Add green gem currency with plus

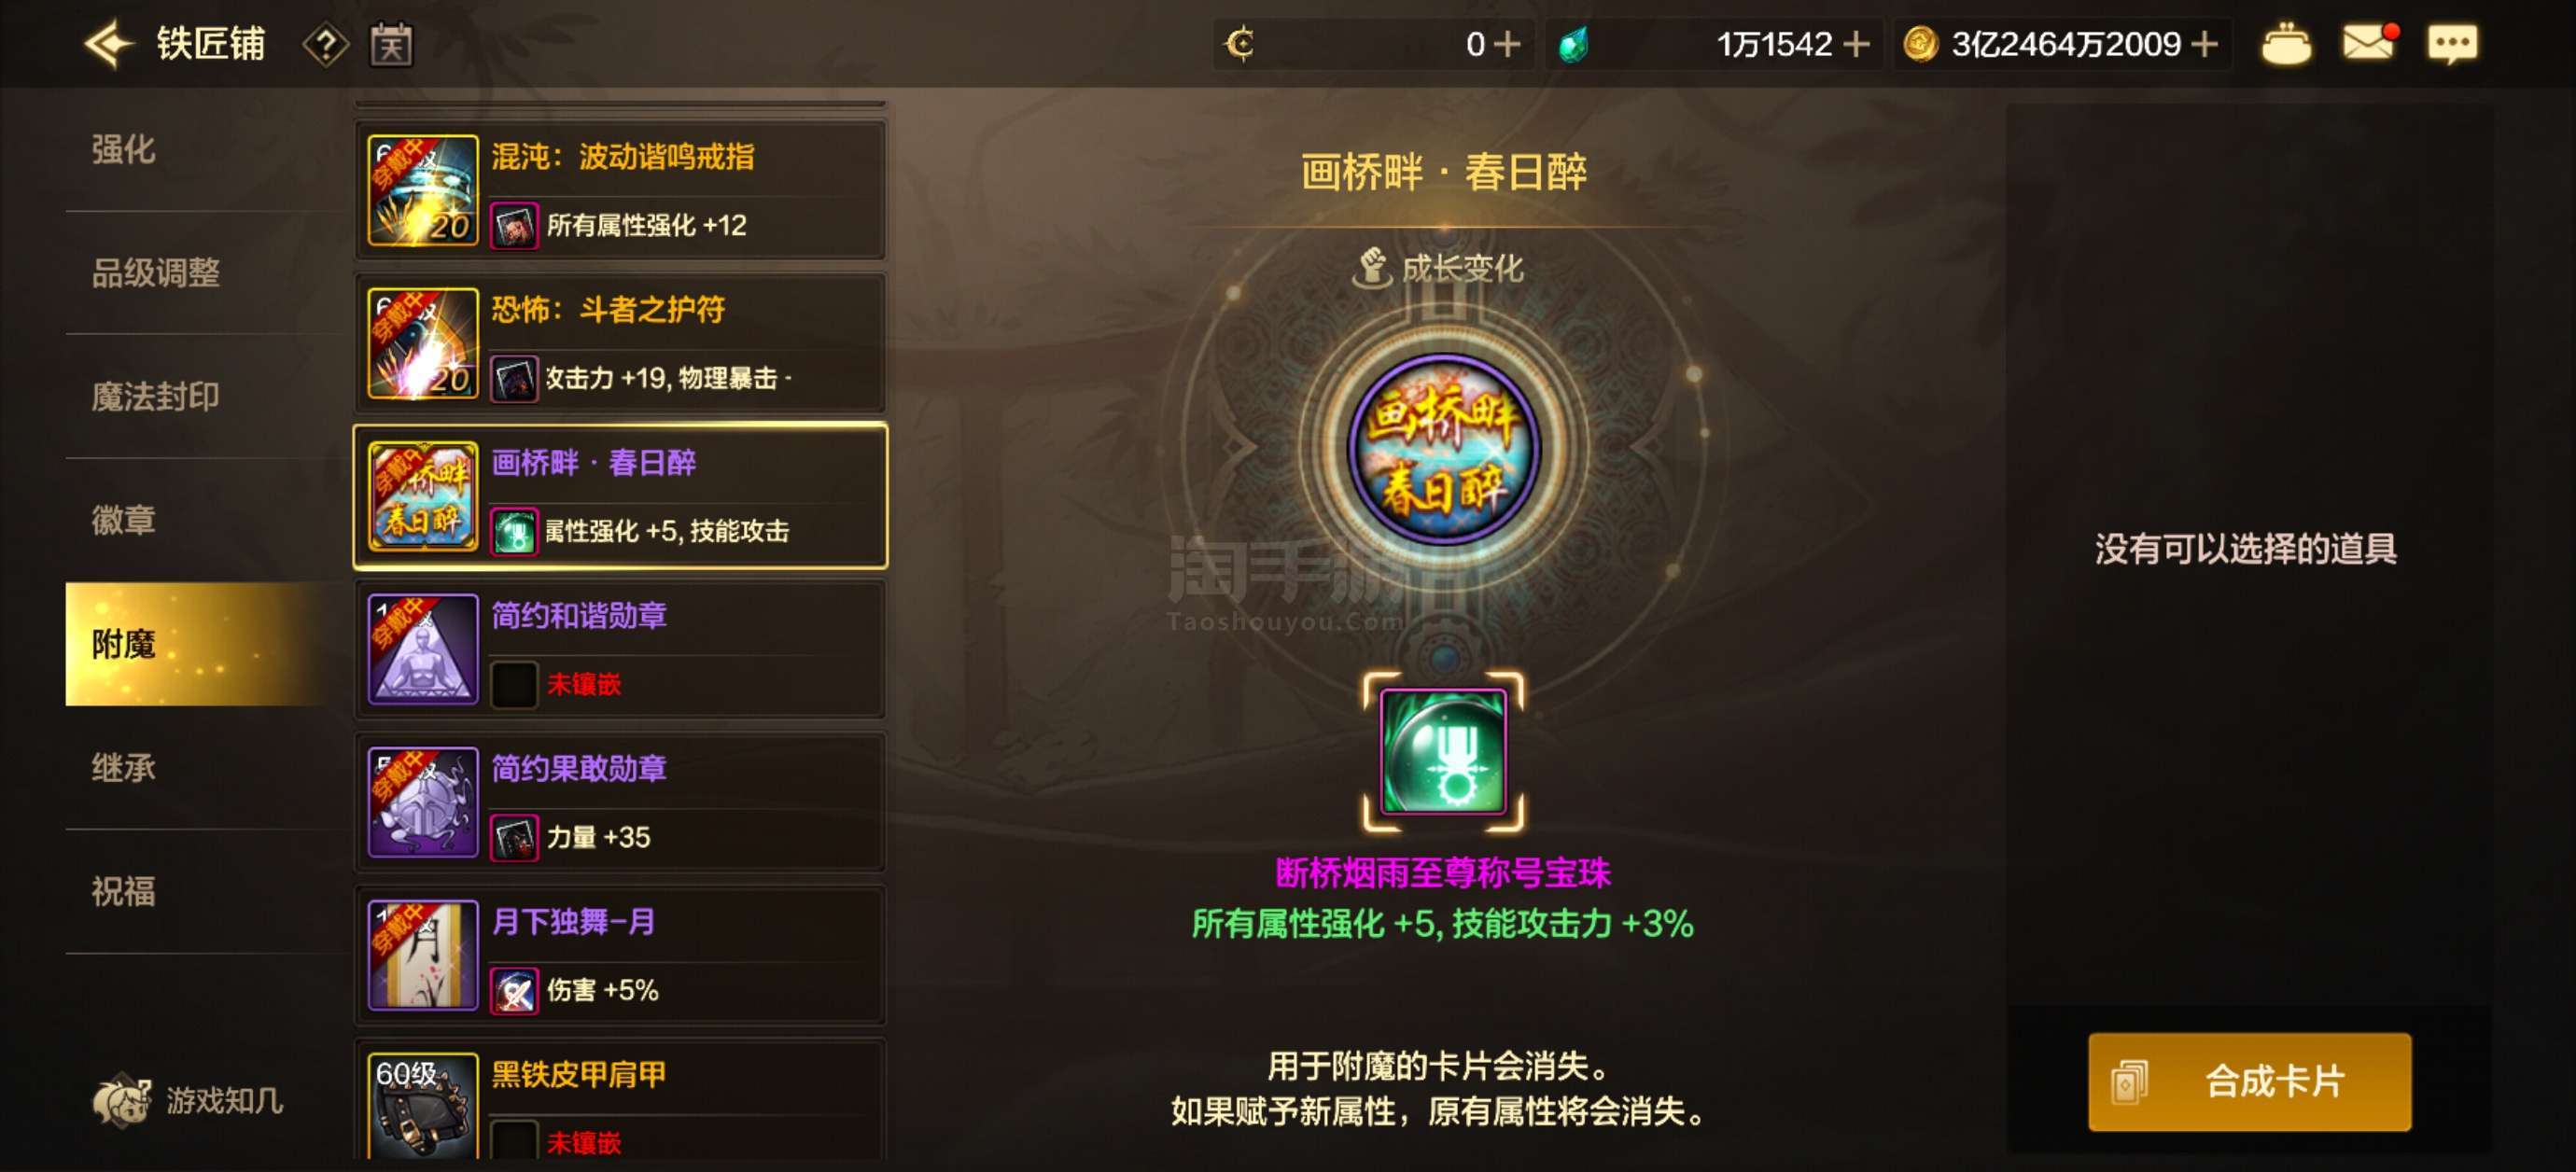(1855, 44)
